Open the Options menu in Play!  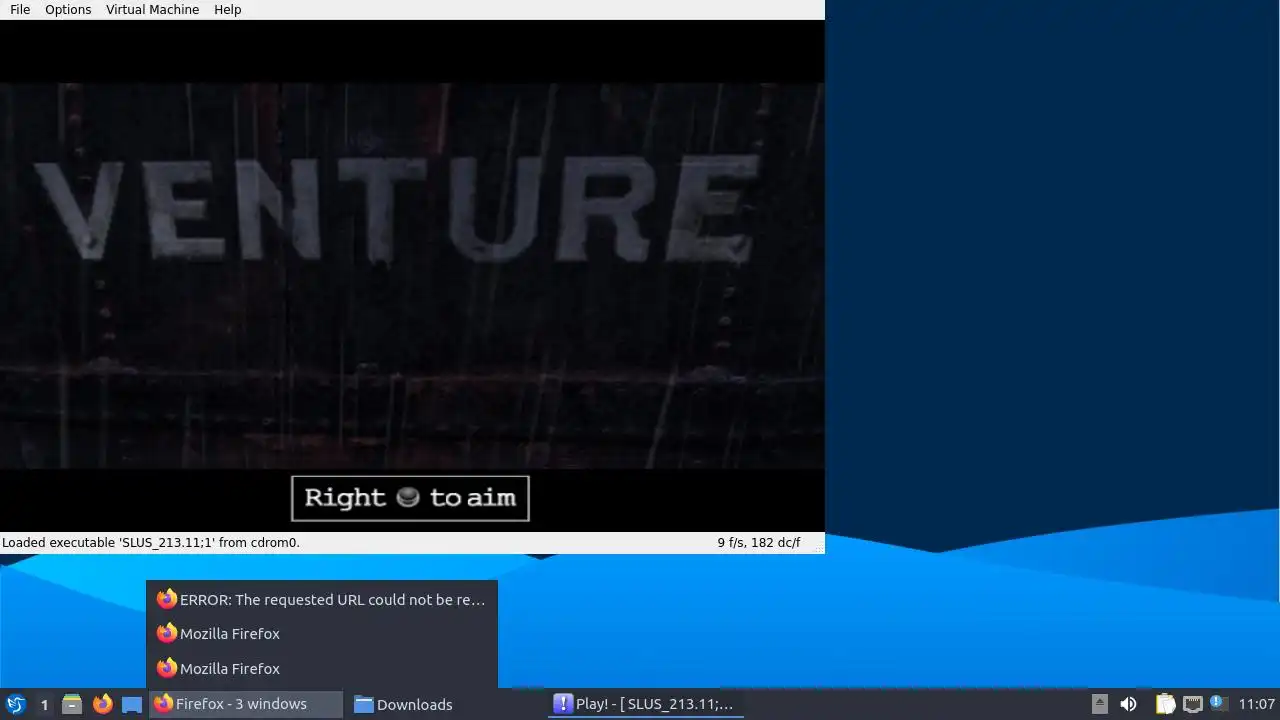(x=68, y=9)
